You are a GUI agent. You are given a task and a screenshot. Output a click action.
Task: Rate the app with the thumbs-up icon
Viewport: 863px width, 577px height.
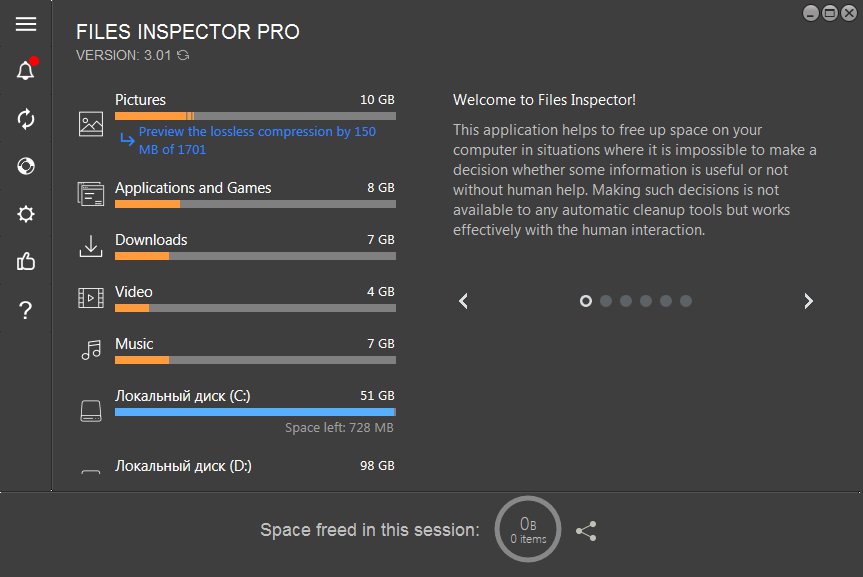25,262
